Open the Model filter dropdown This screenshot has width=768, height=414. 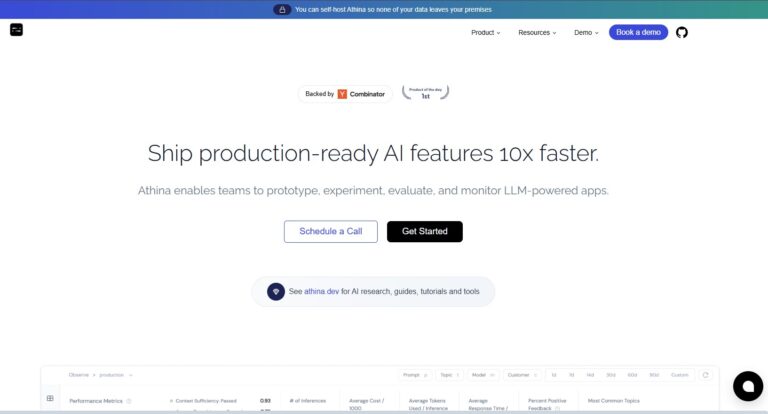(483, 375)
